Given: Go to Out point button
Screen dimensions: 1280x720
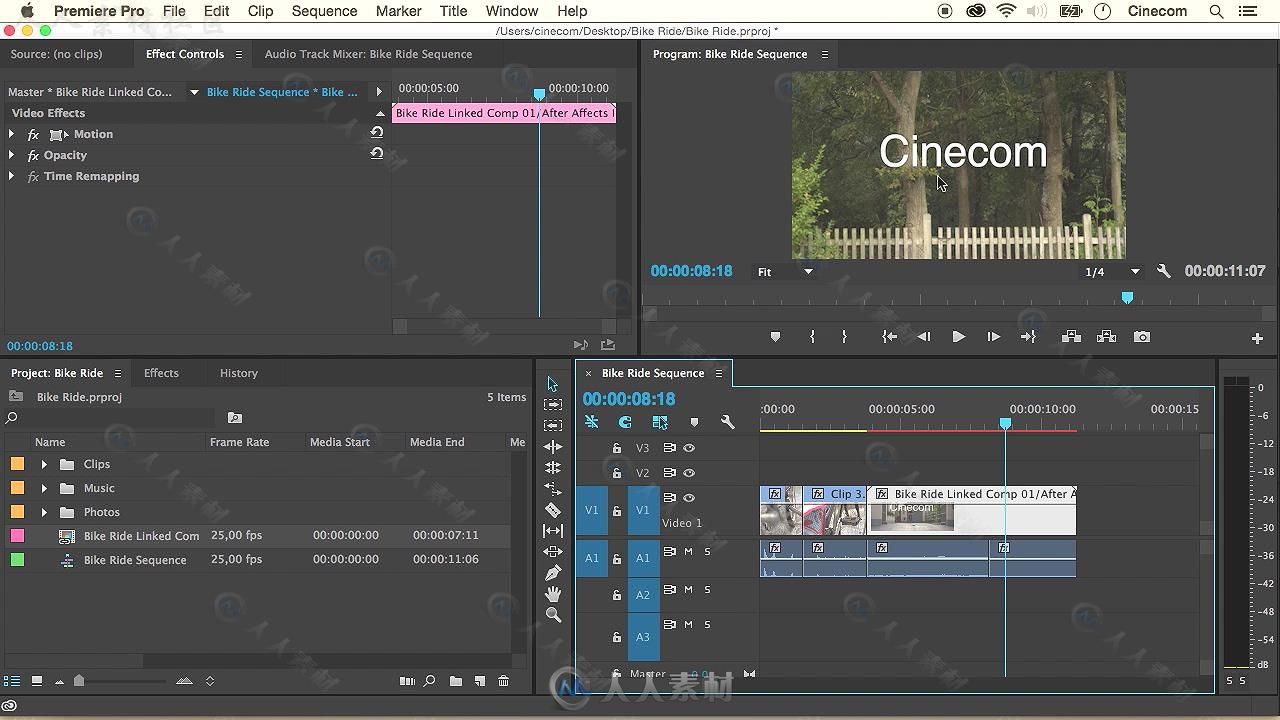Looking at the screenshot, I should point(1028,337).
